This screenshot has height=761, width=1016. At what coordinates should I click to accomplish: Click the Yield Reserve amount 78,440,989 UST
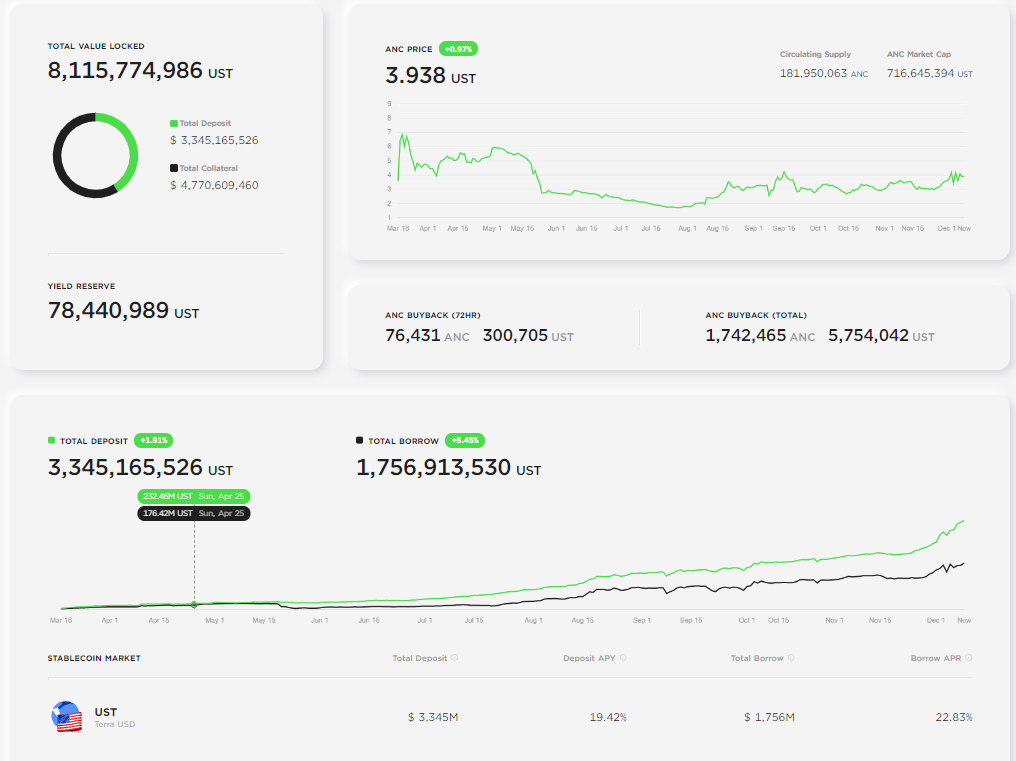[123, 311]
